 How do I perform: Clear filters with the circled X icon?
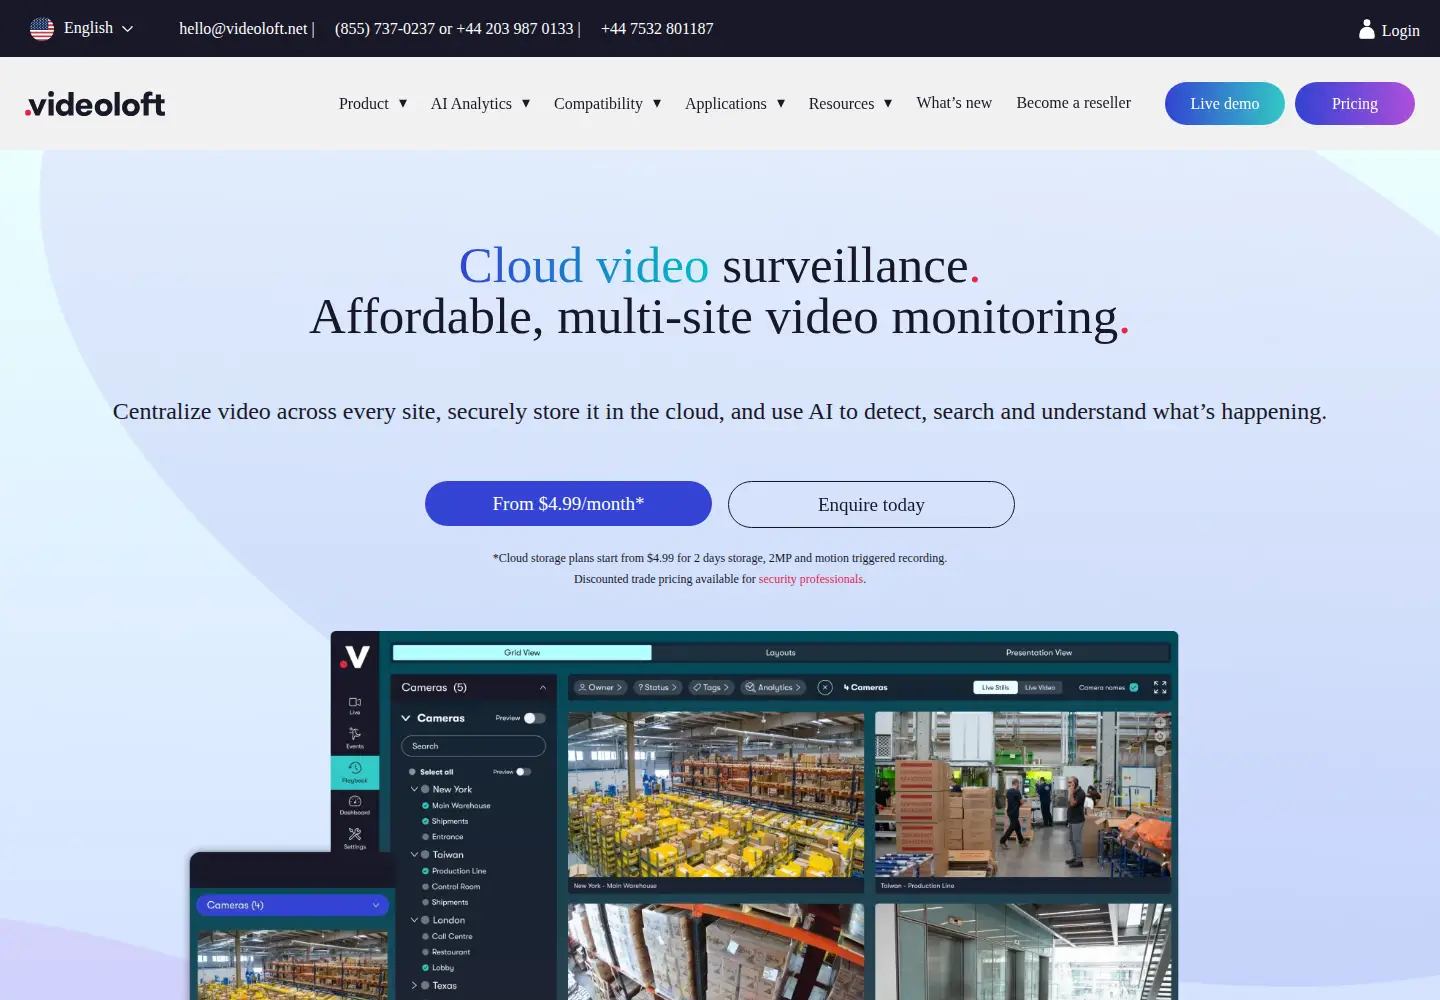tap(825, 687)
